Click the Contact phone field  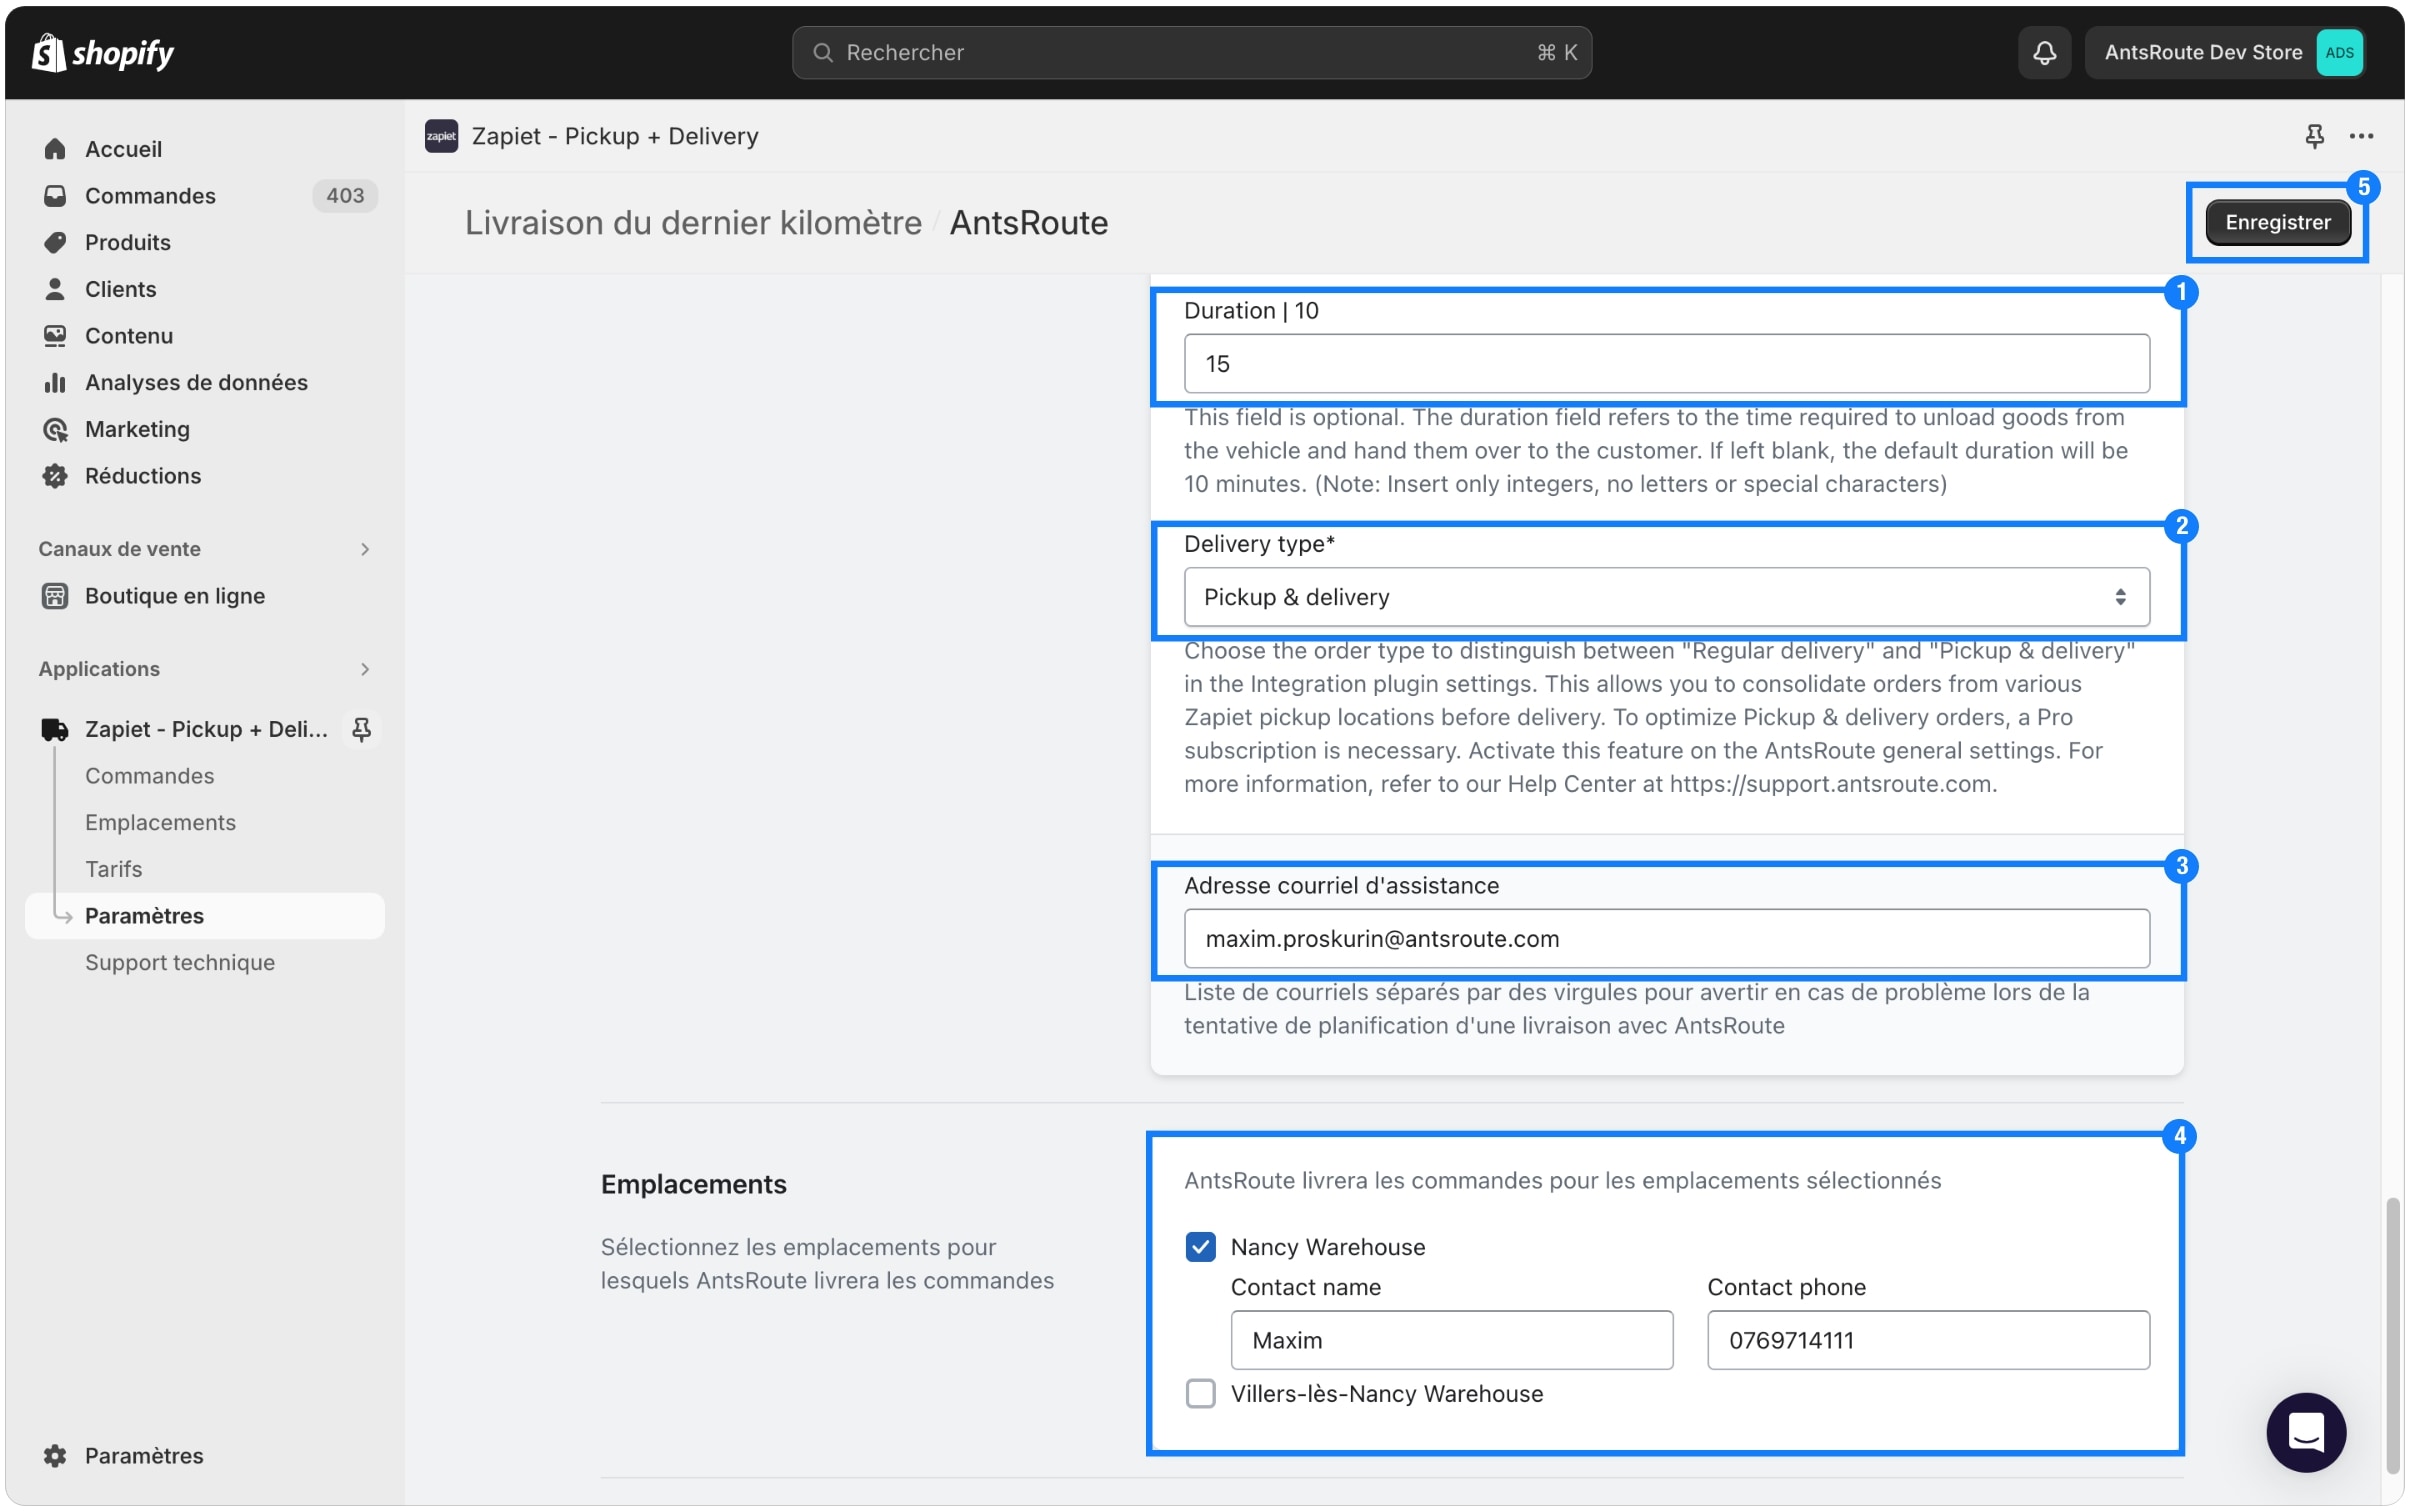pyautogui.click(x=1927, y=1340)
